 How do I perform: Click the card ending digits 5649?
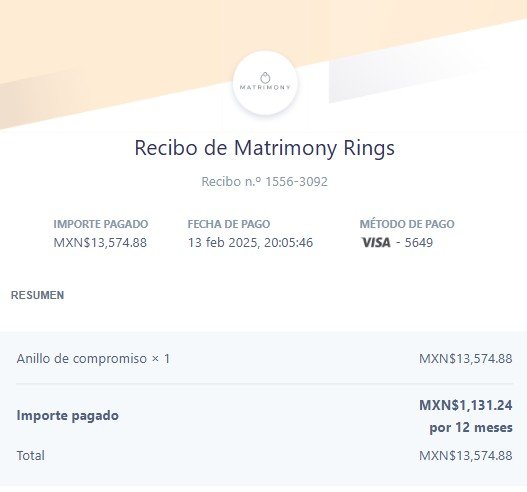tap(418, 243)
